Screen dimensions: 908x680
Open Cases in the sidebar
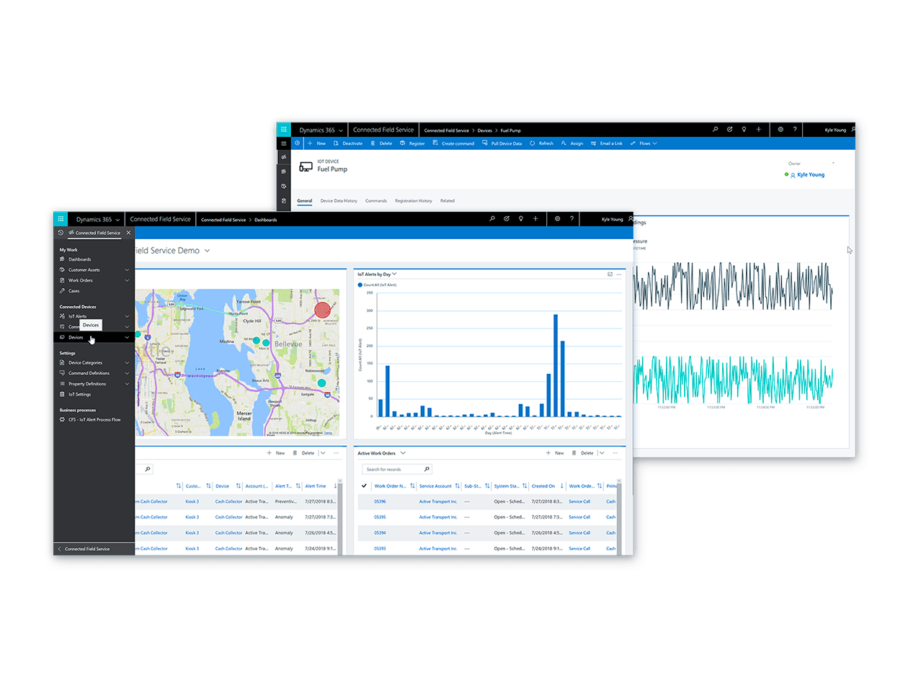pyautogui.click(x=74, y=291)
